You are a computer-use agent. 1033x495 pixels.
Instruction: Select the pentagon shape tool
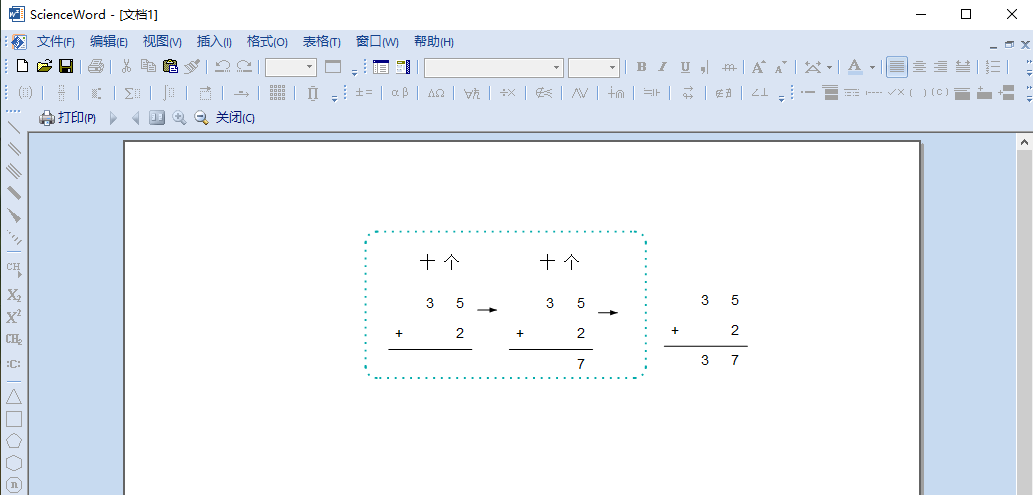[x=14, y=441]
